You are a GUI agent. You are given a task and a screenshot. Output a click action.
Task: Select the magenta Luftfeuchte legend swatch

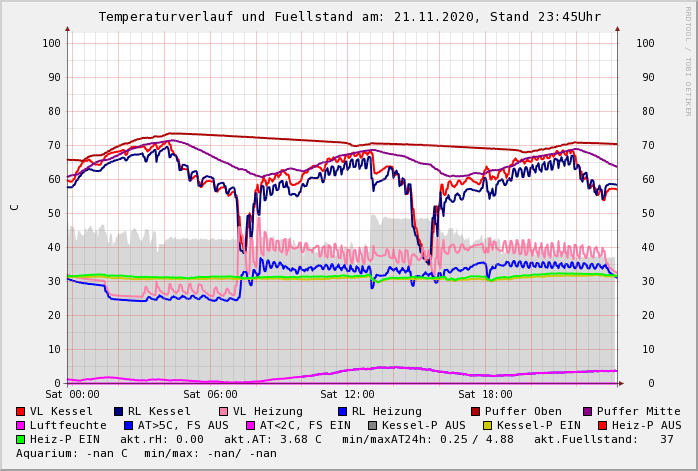click(21, 425)
